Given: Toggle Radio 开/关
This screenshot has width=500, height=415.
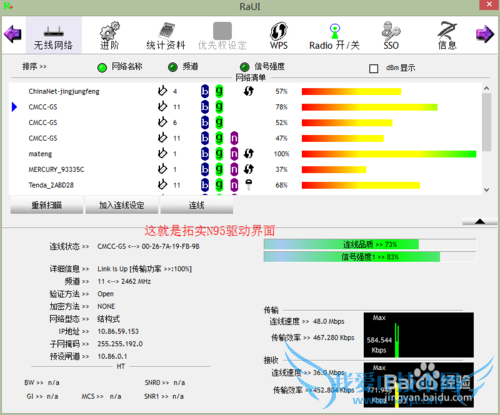Looking at the screenshot, I should (x=334, y=35).
